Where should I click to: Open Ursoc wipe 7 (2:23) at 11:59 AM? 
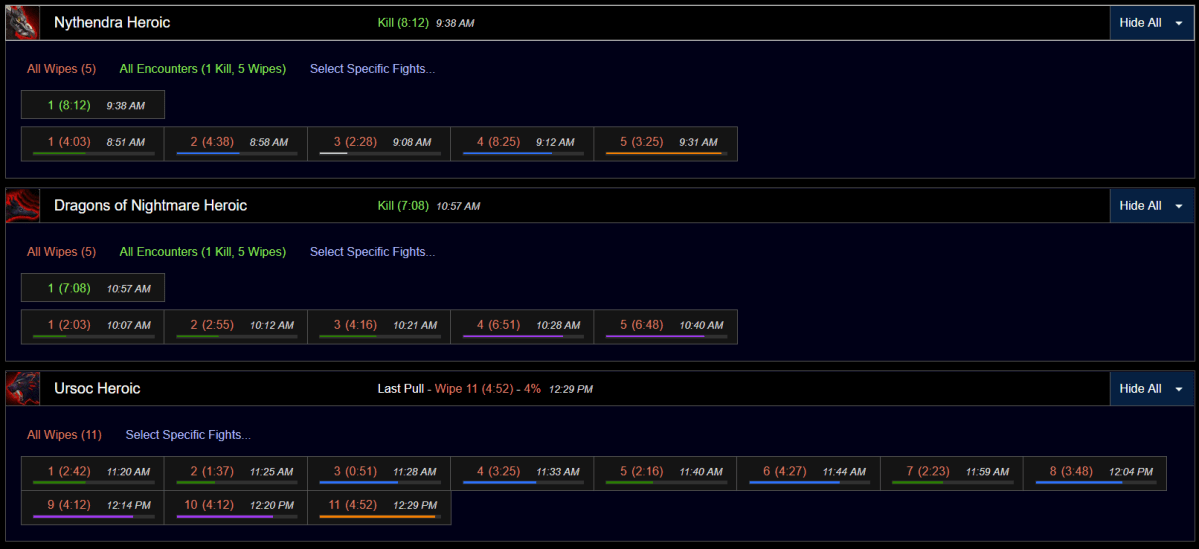952,473
